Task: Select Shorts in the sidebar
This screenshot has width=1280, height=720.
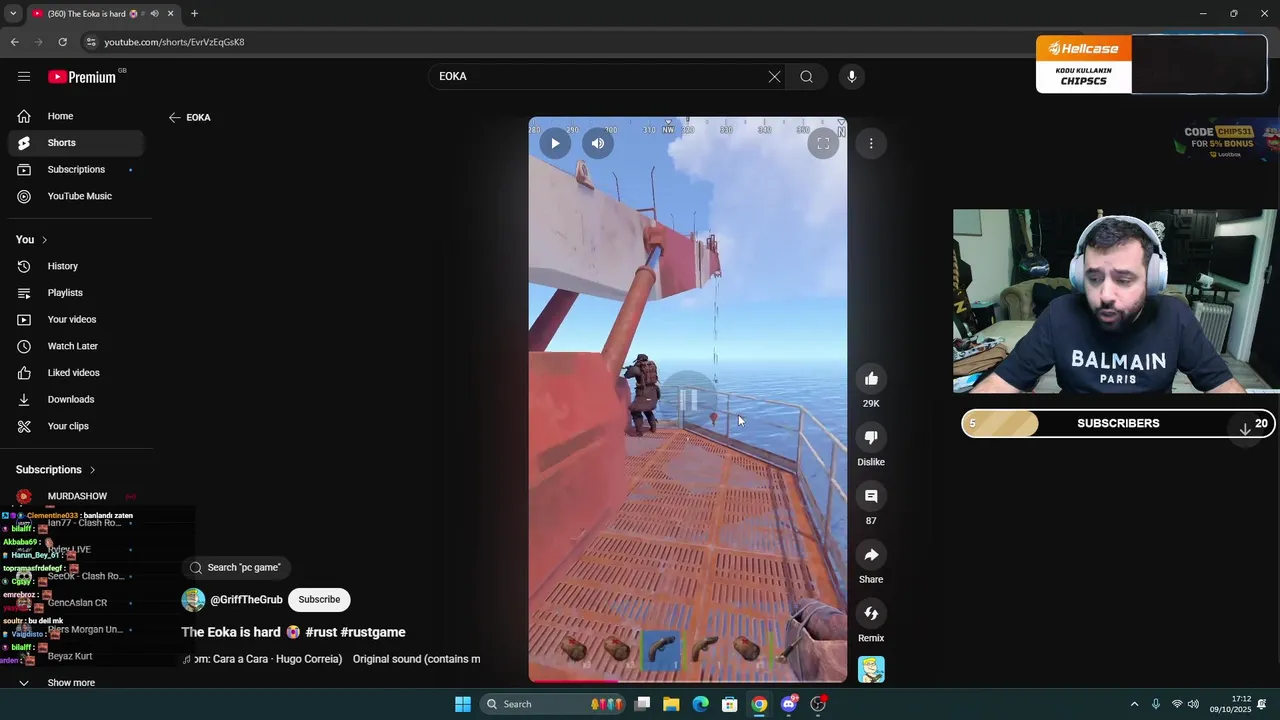Action: coord(76,143)
